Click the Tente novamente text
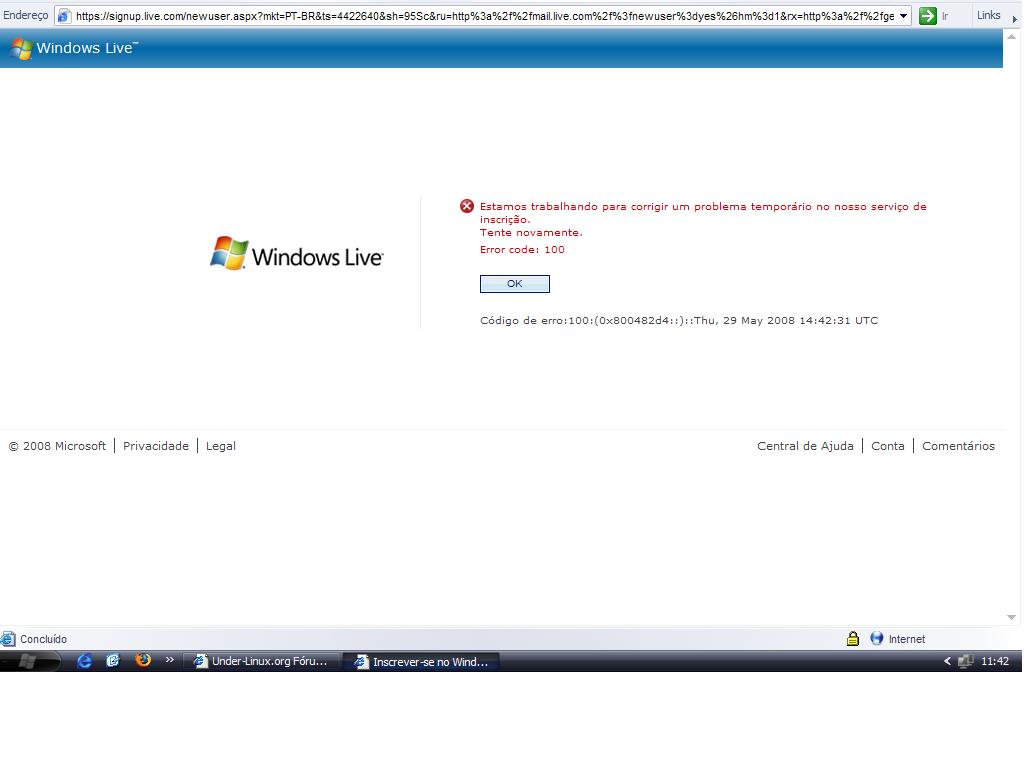Image resolution: width=1024 pixels, height=768 pixels. point(531,232)
